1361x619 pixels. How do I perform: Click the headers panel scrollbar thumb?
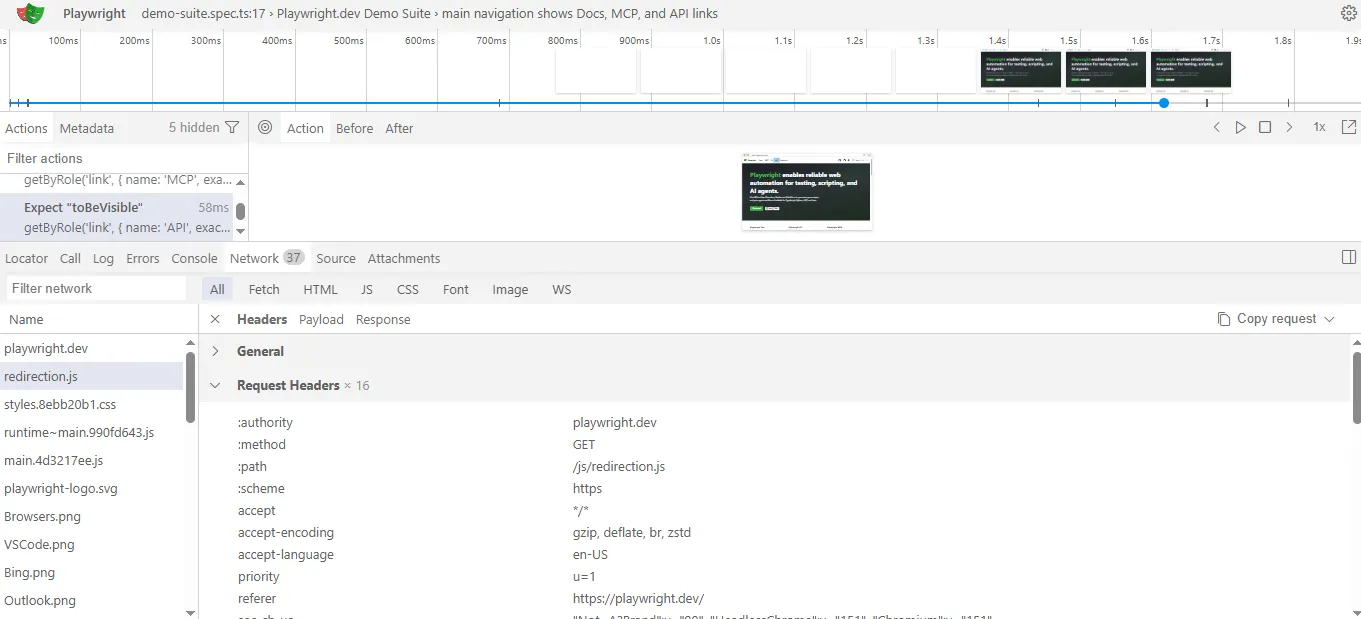[x=1356, y=387]
